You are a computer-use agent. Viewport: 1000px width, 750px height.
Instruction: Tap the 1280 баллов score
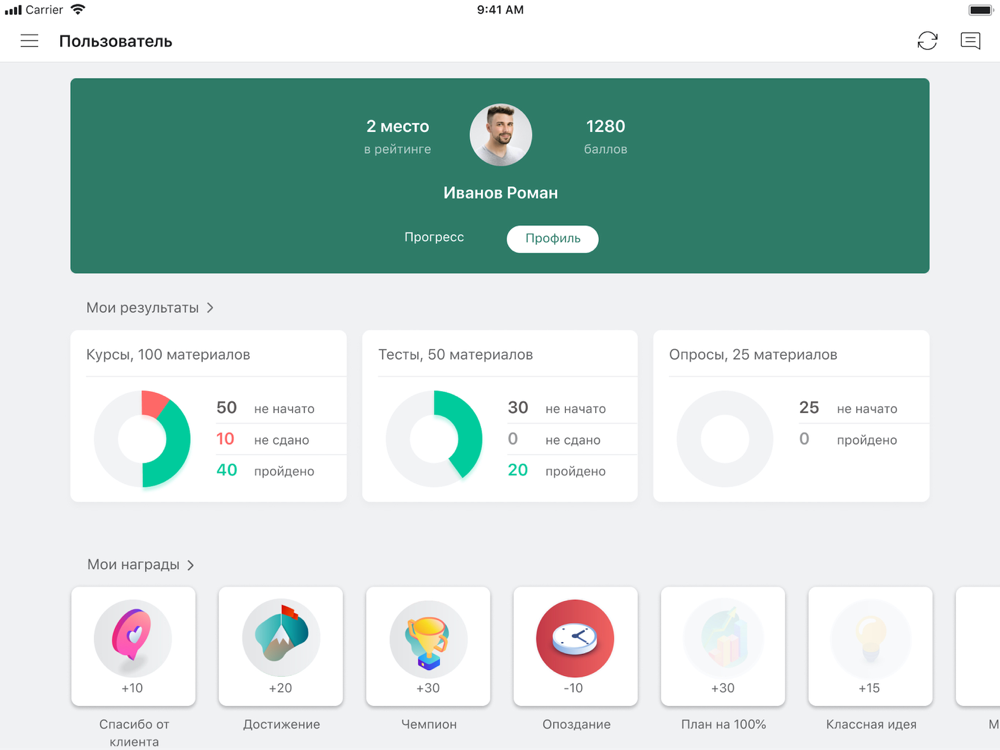(605, 136)
